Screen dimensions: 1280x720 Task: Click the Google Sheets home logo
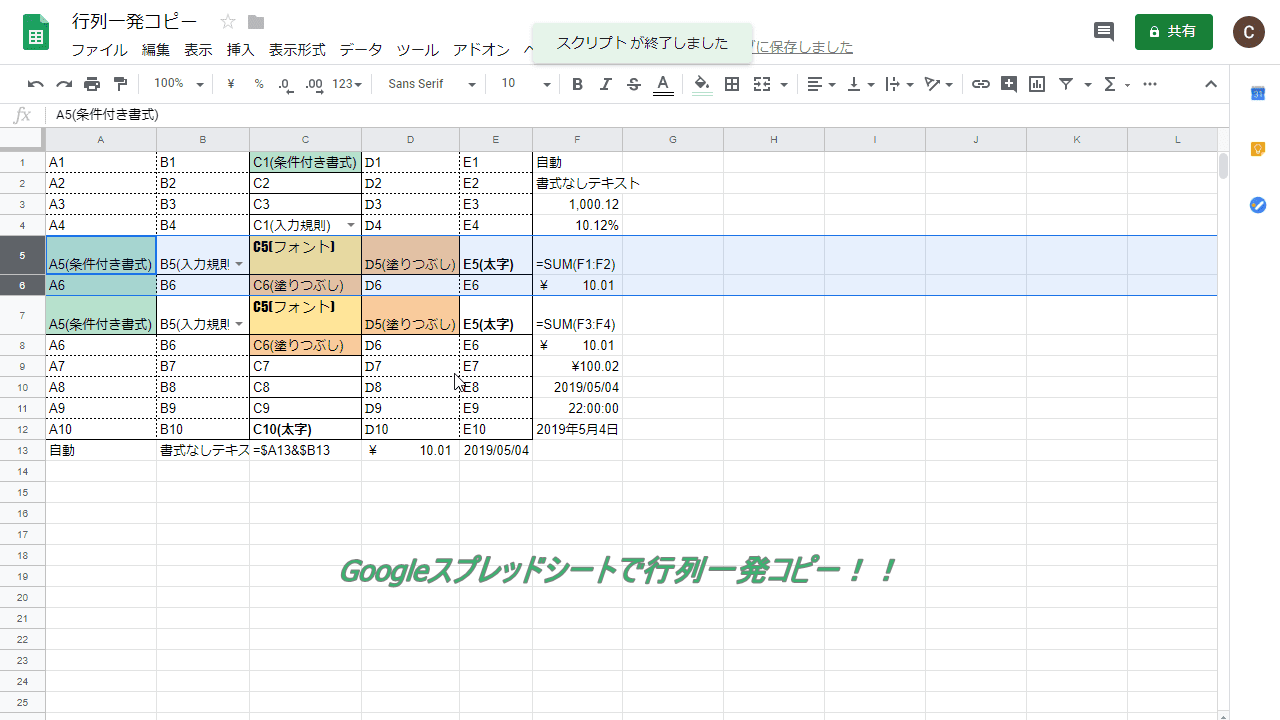click(x=37, y=33)
